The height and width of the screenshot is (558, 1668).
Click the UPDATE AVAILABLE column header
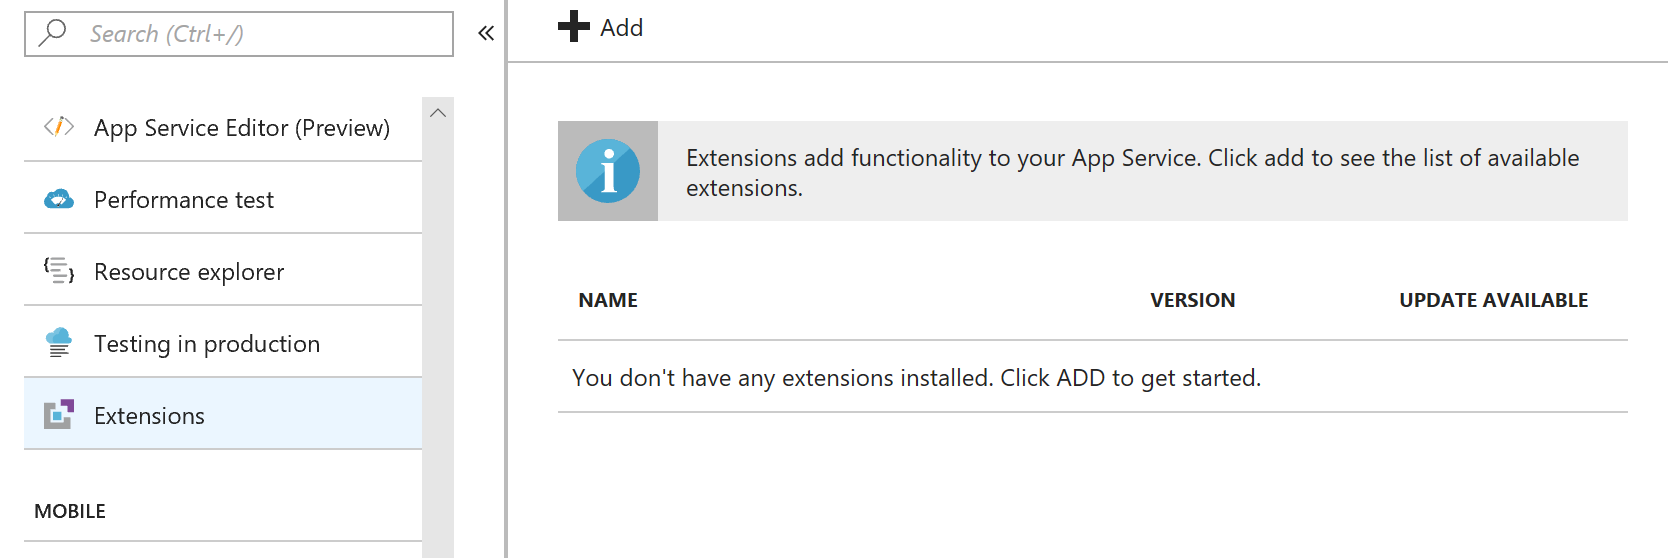[x=1493, y=300]
